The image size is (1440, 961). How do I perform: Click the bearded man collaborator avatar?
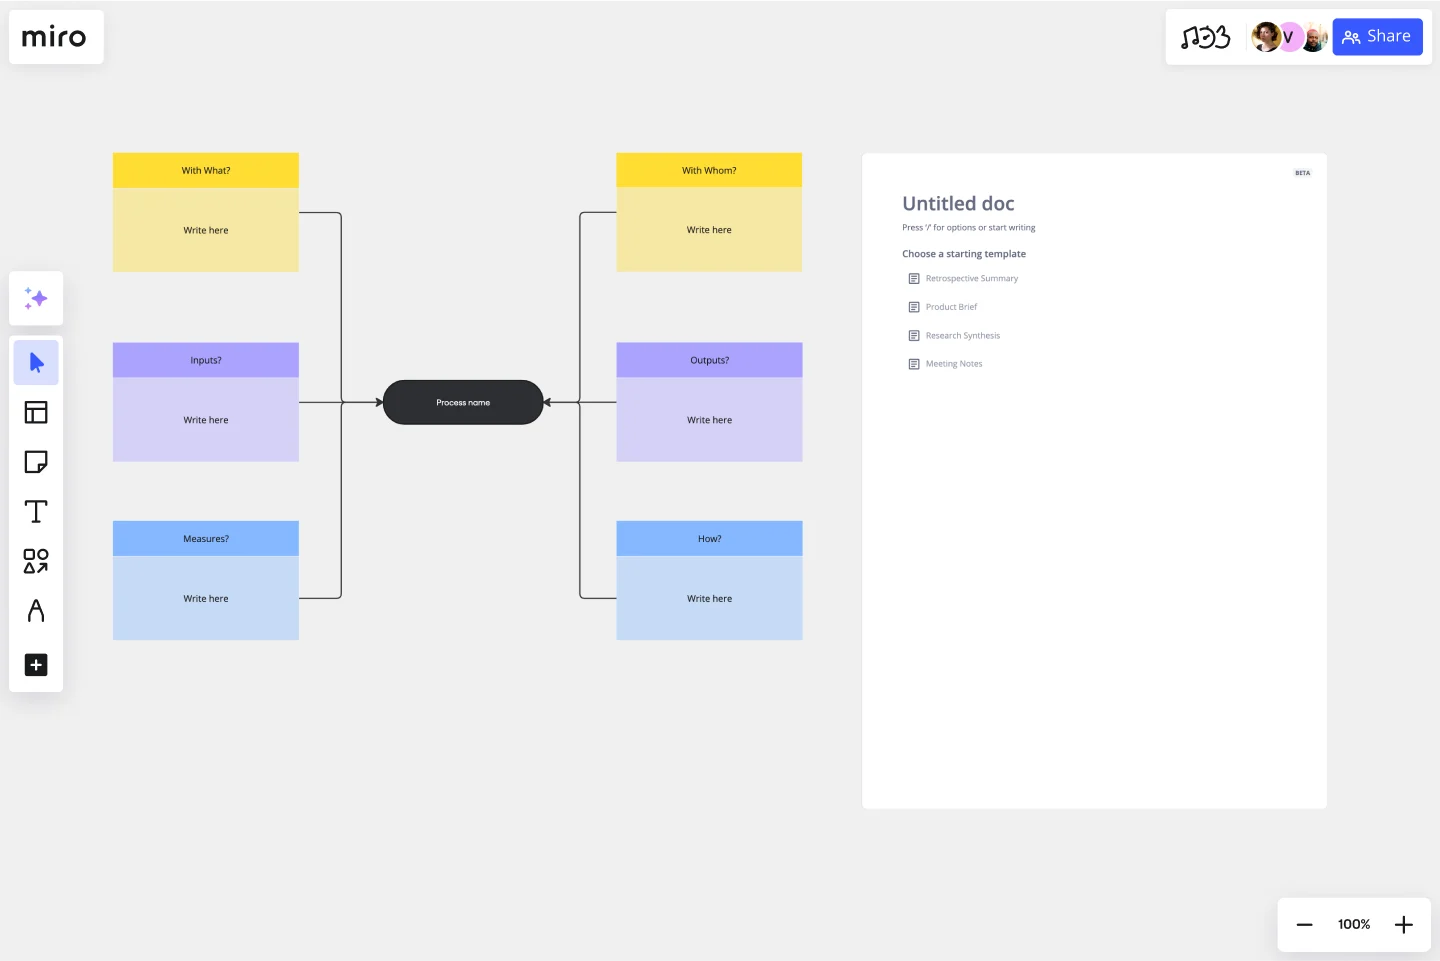point(1315,37)
